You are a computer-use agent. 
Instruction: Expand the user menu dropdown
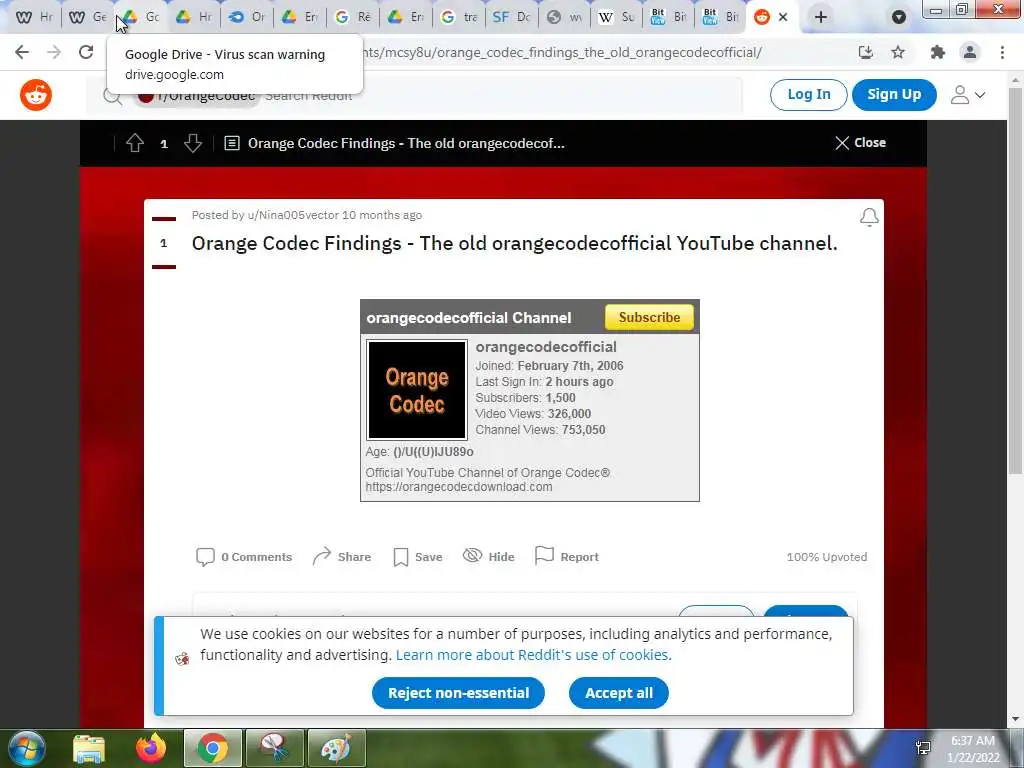pos(968,95)
